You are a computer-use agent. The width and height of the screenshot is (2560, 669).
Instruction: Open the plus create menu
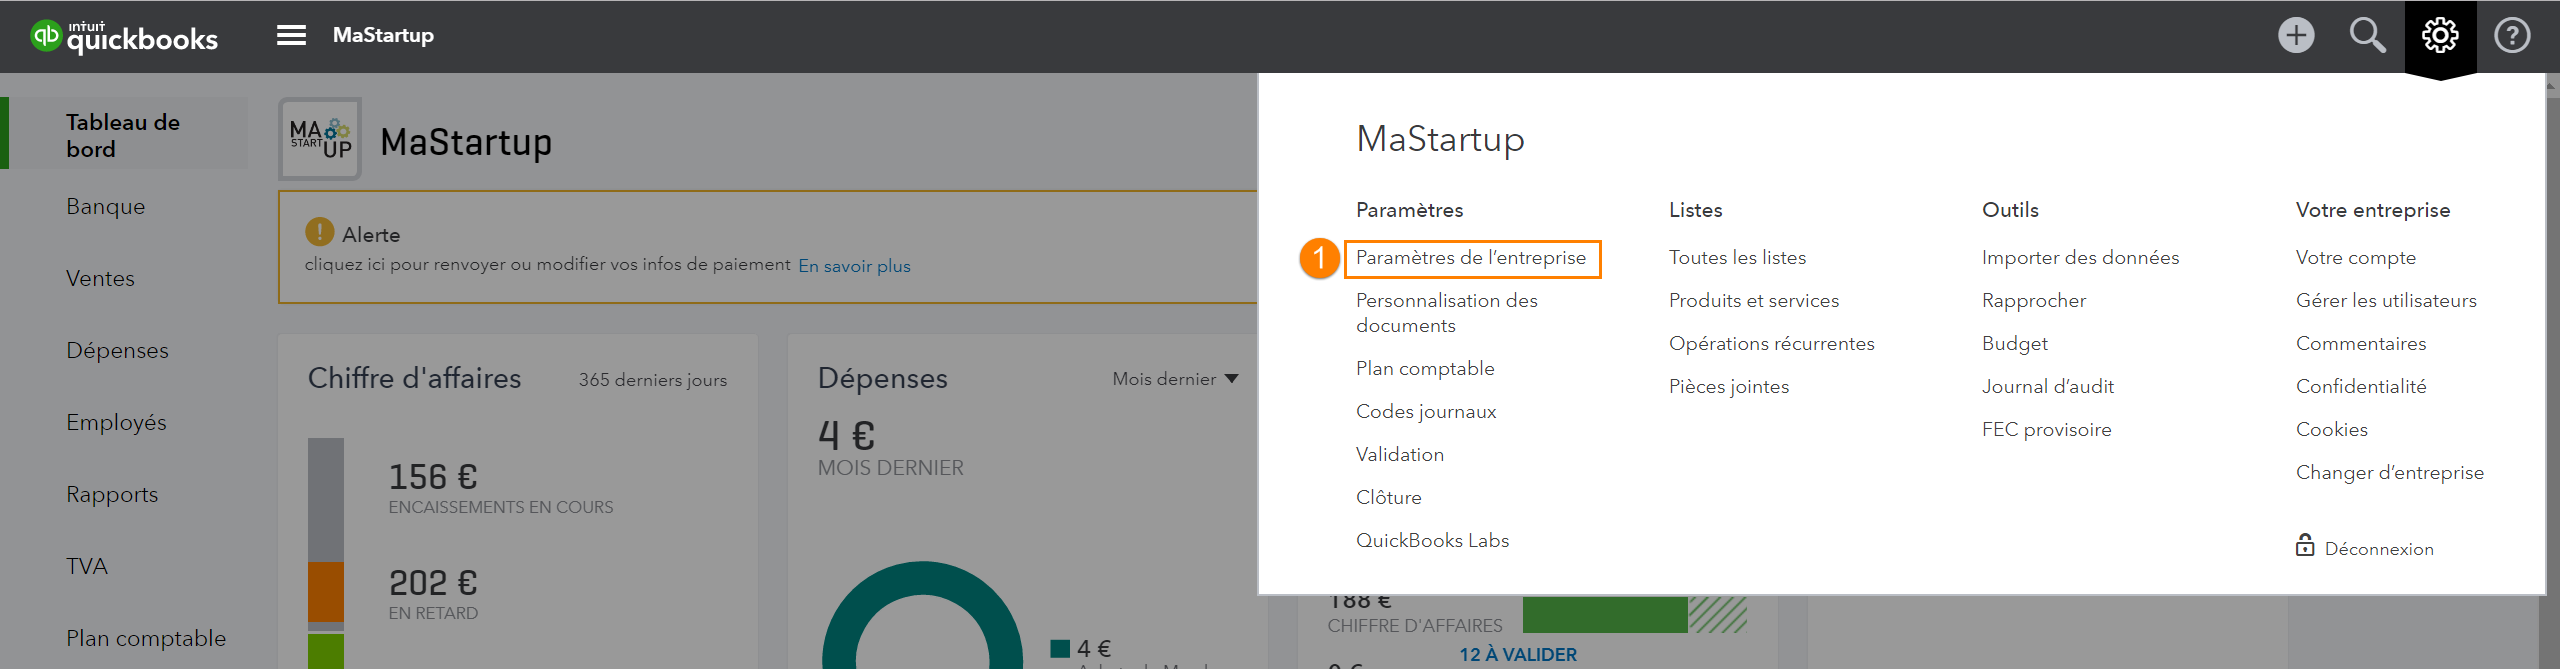pos(2296,36)
